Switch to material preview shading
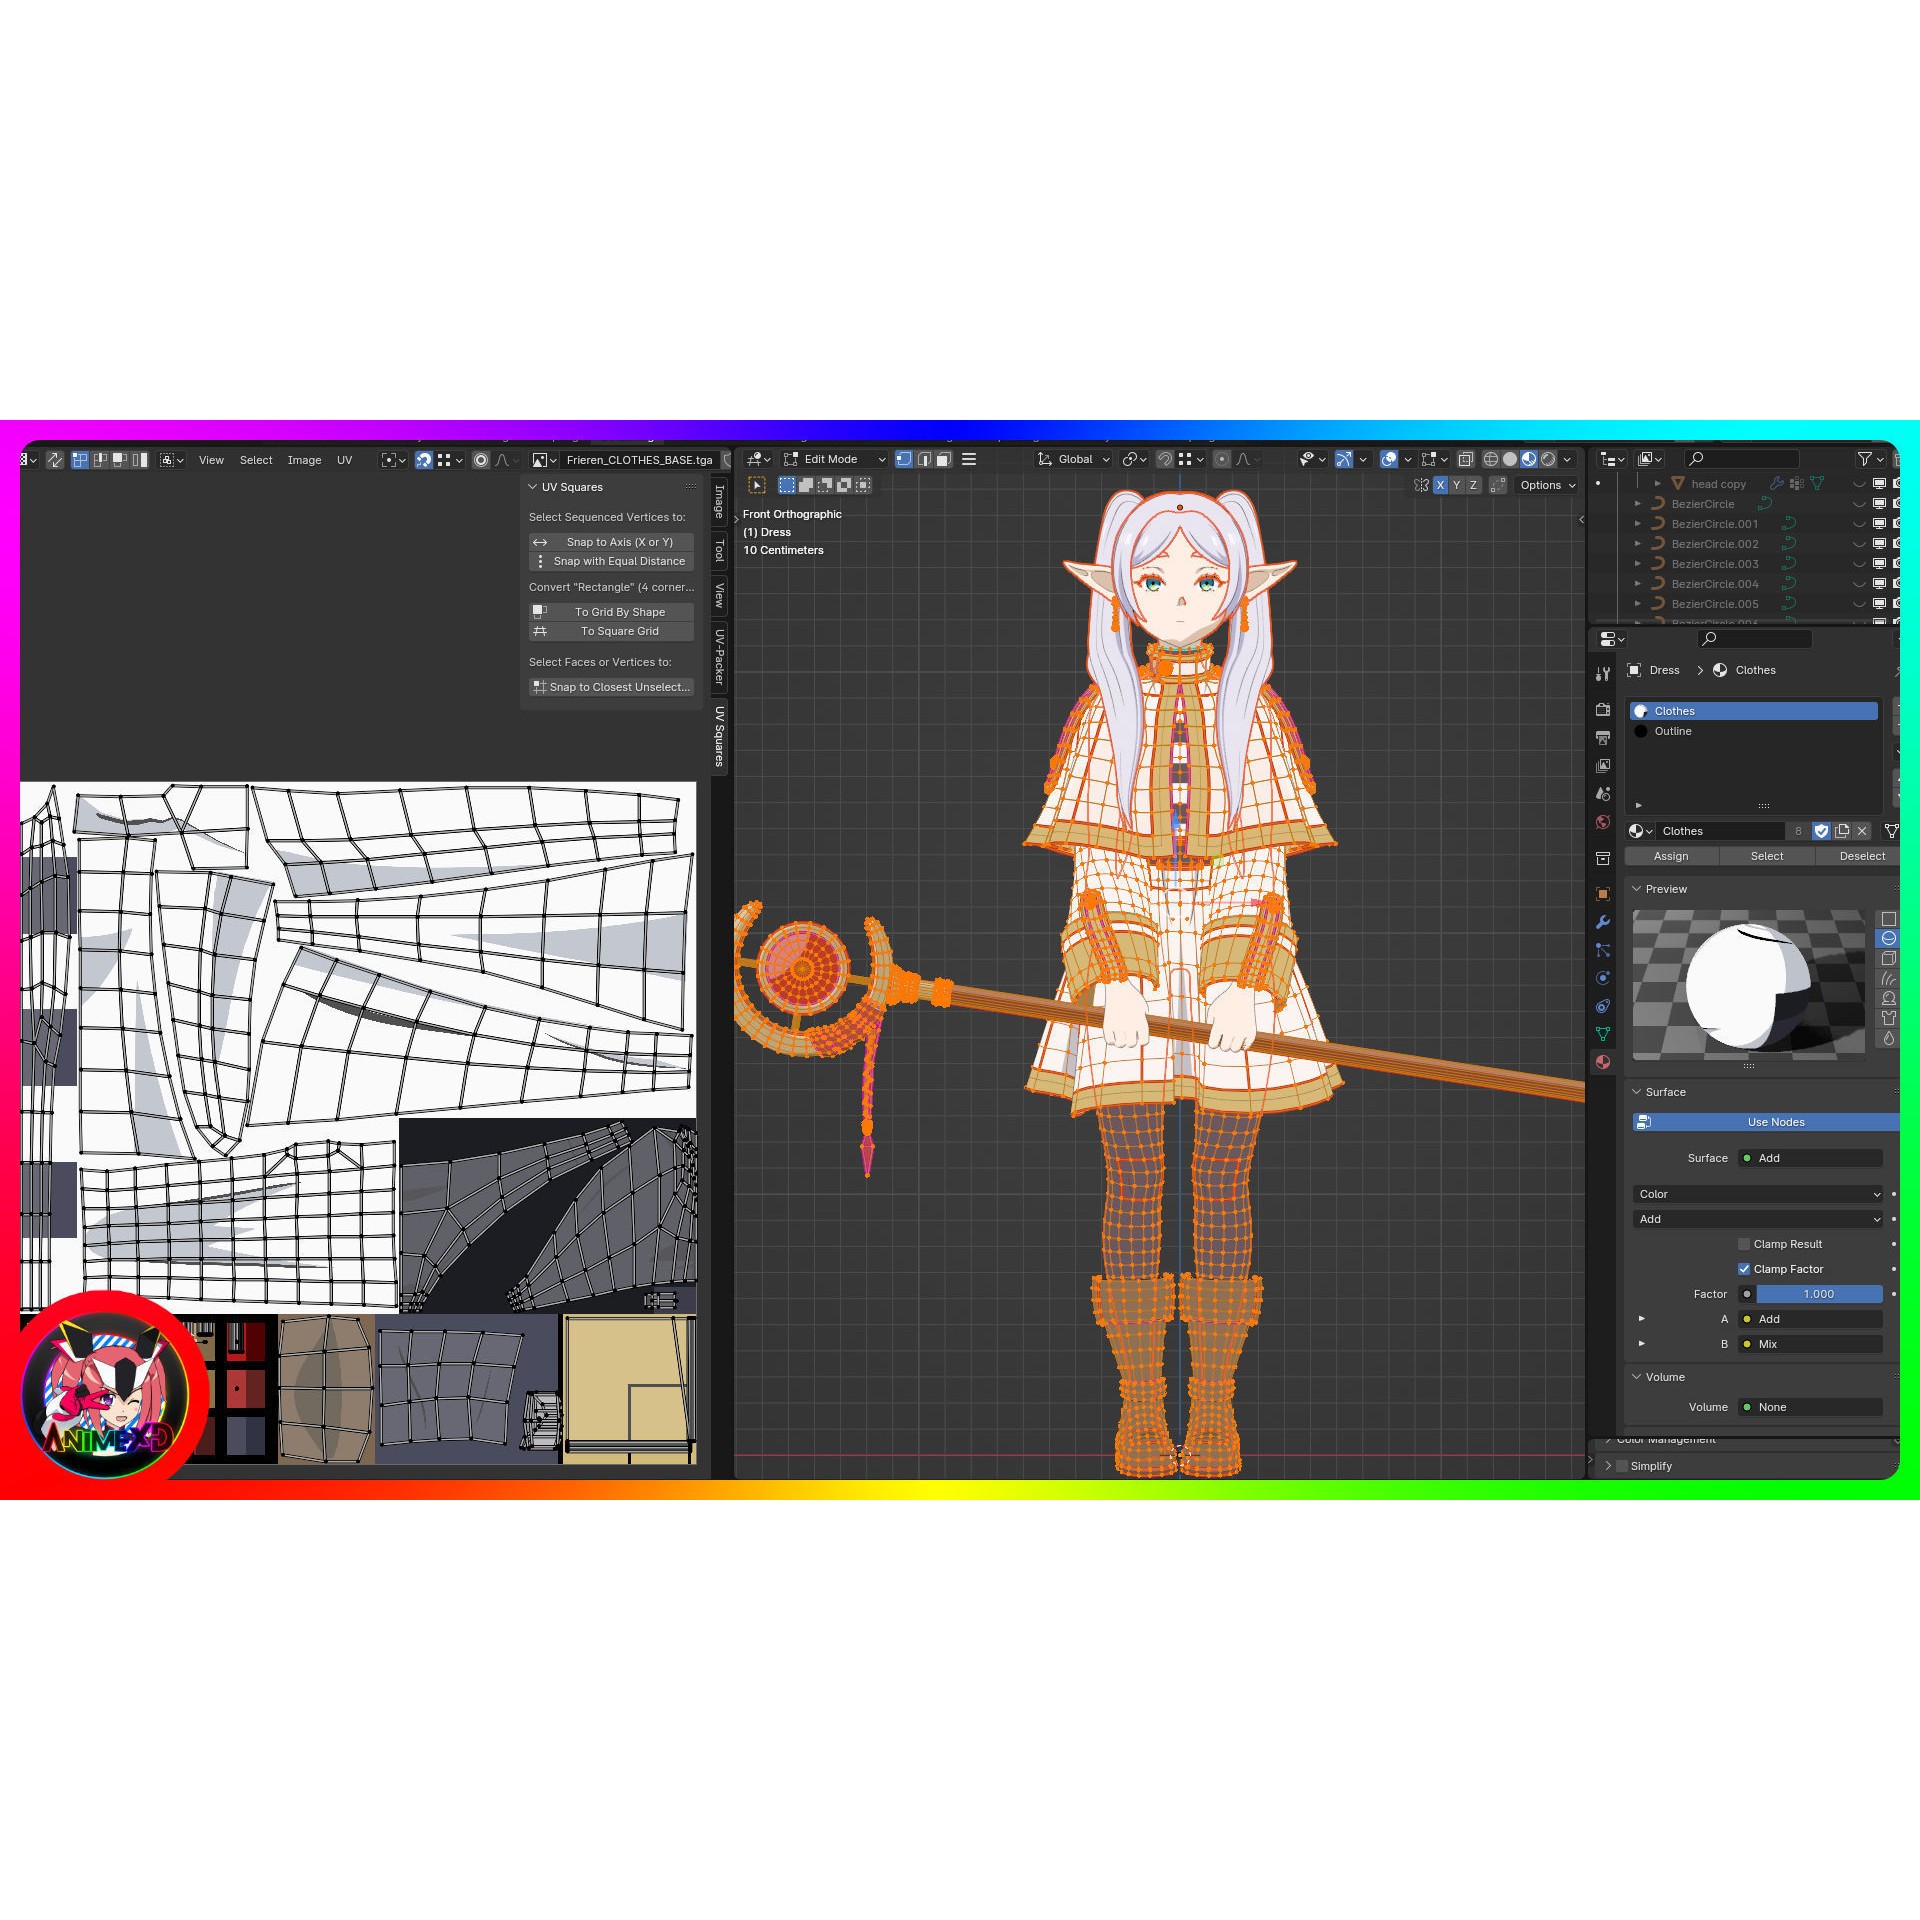Viewport: 1920px width, 1920px height. 1529,459
